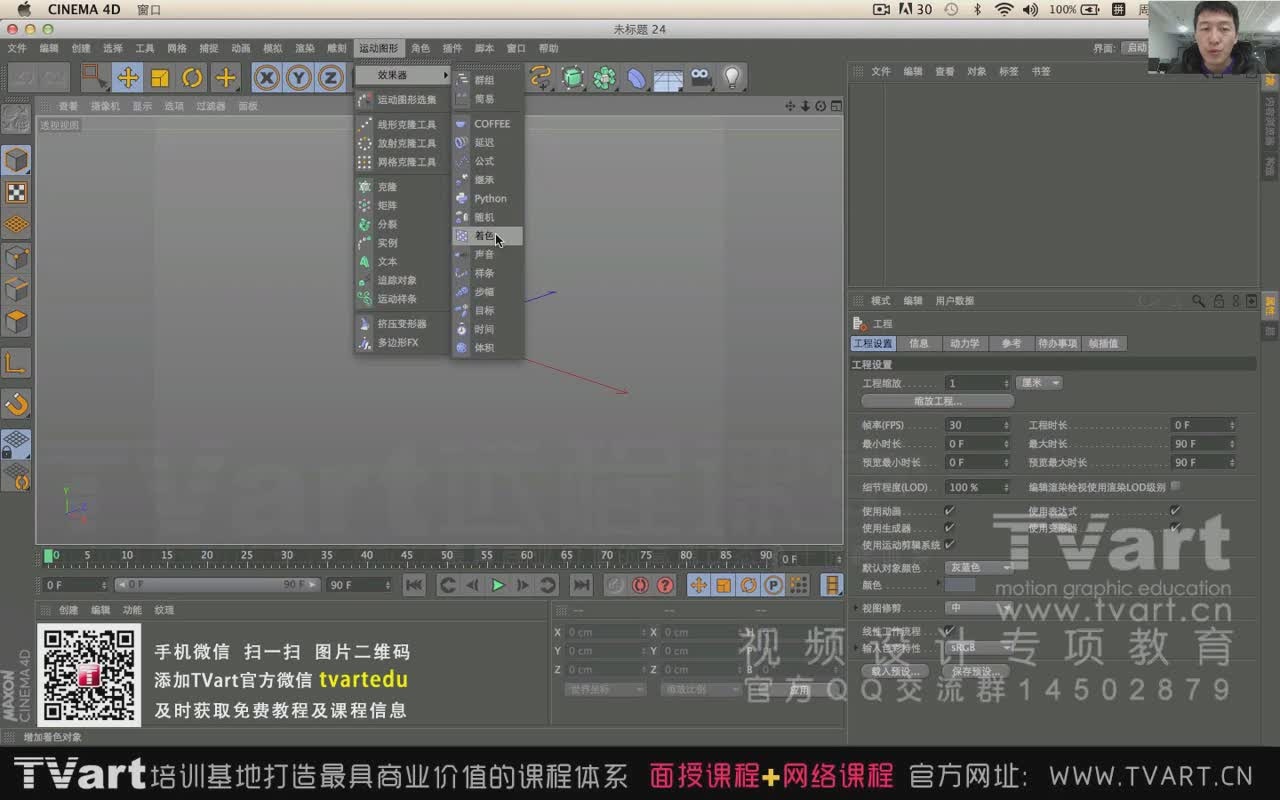Viewport: 1280px width, 800px height.
Task: Toggle render LOD in editor checkbox
Action: tap(1175, 487)
